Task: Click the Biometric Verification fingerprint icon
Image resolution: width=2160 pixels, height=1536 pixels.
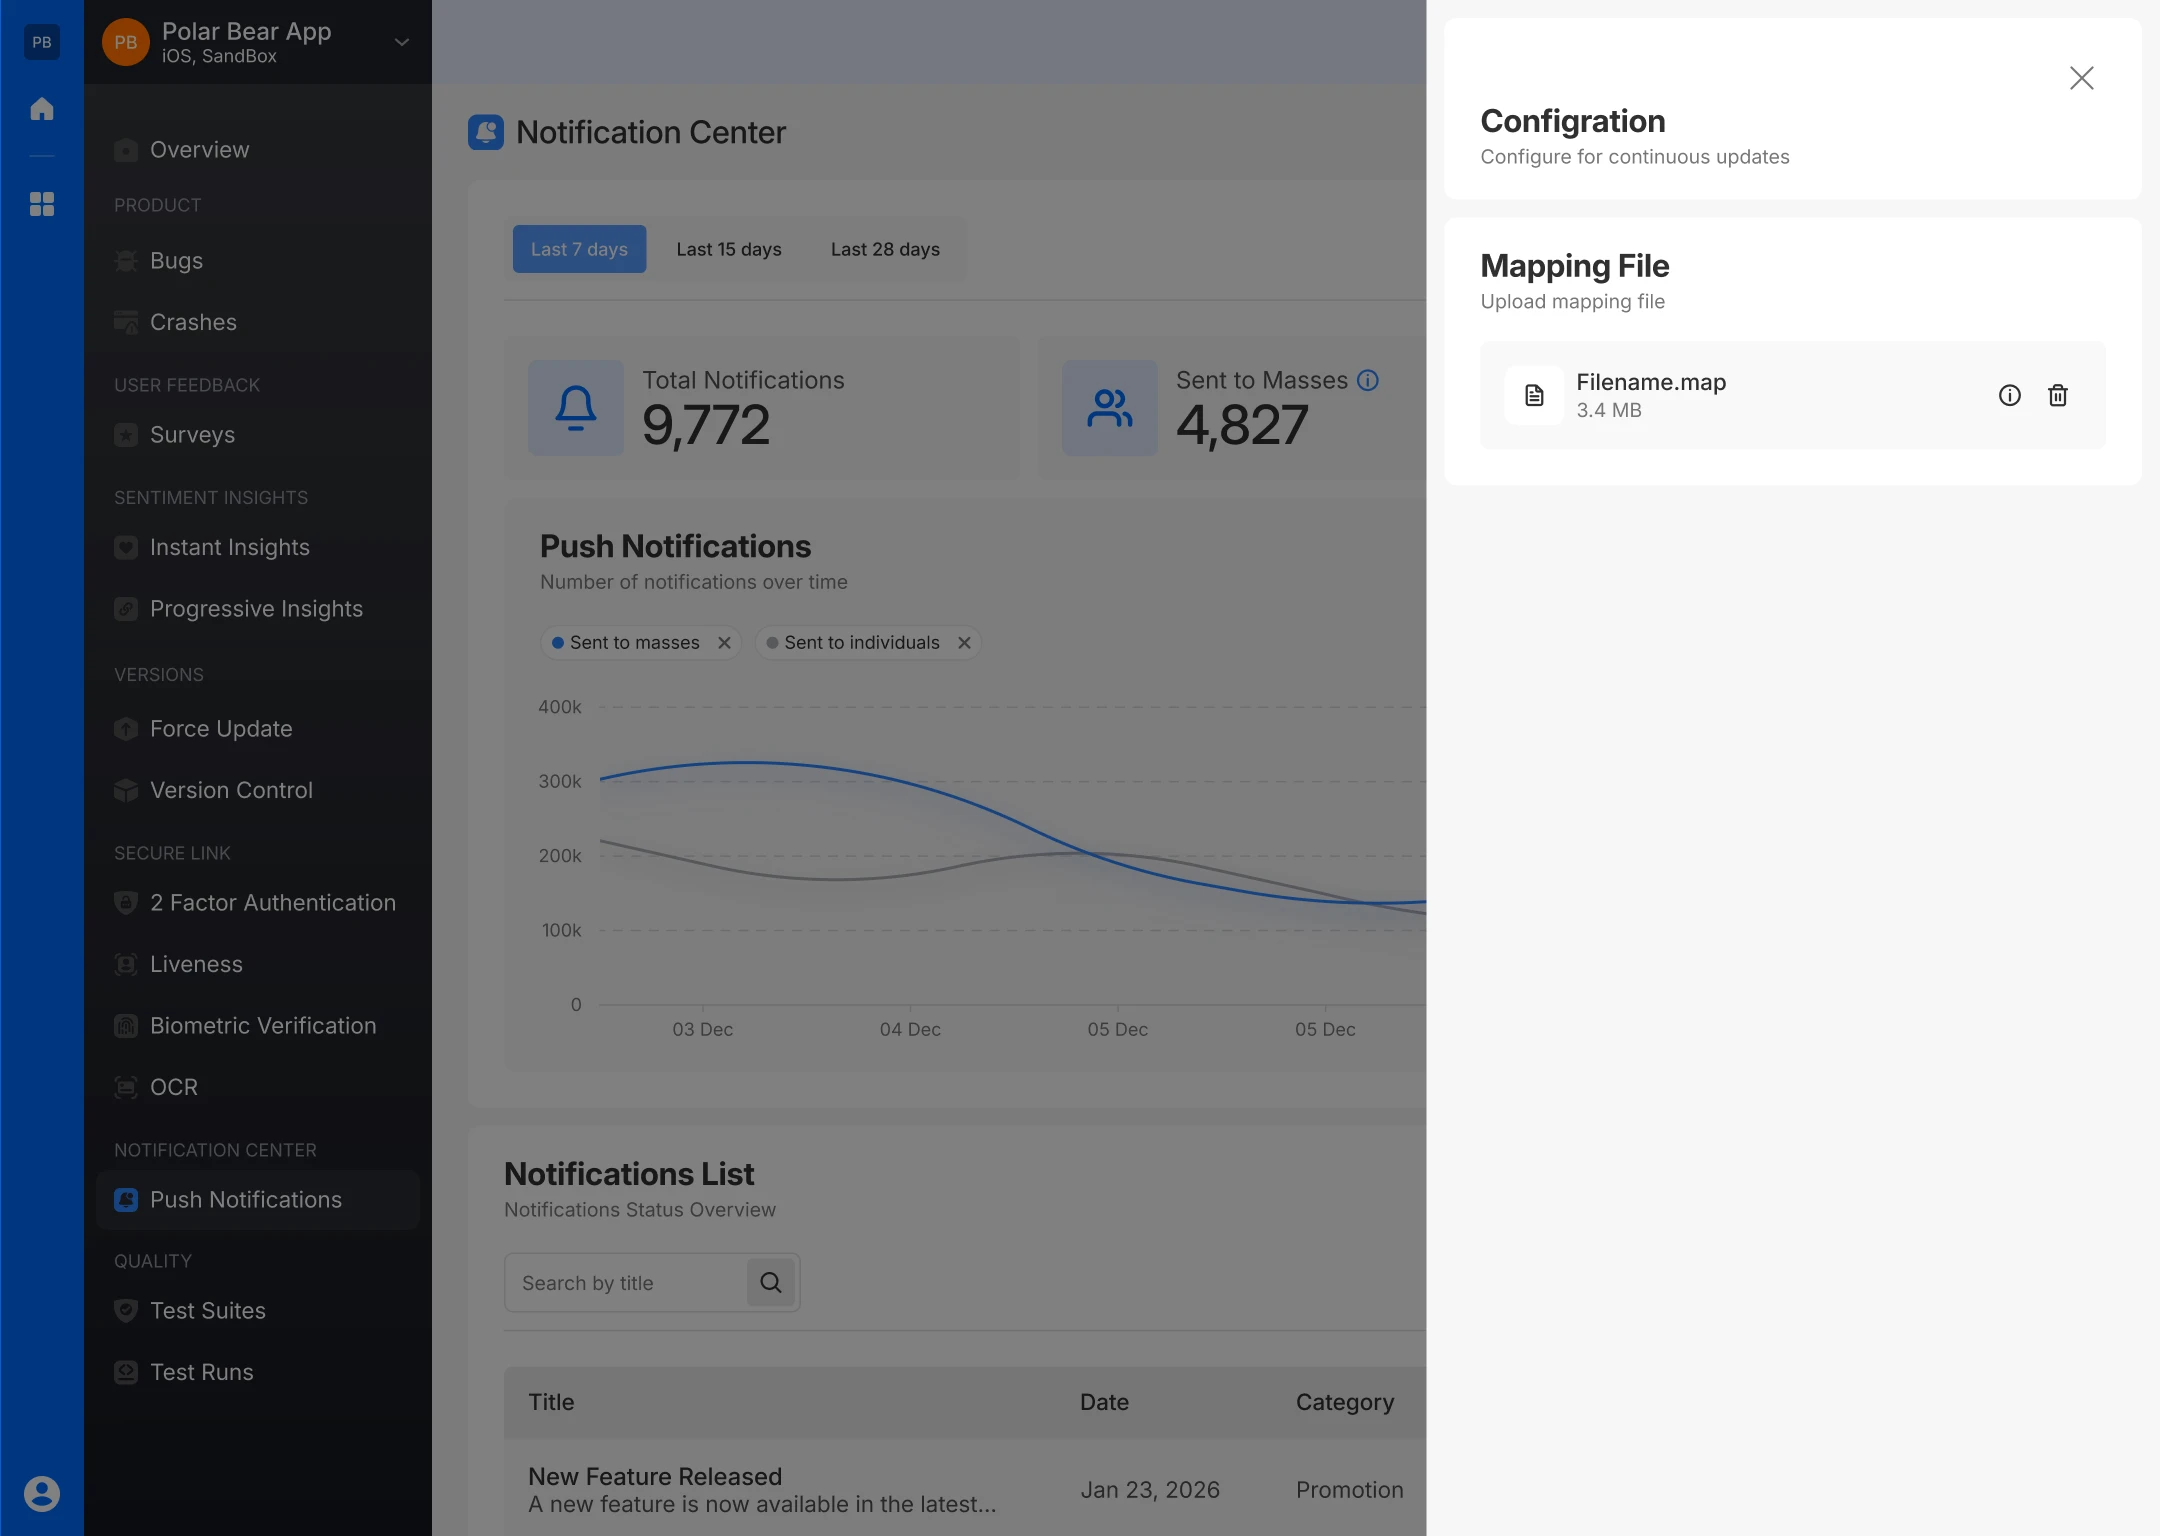Action: tap(126, 1026)
